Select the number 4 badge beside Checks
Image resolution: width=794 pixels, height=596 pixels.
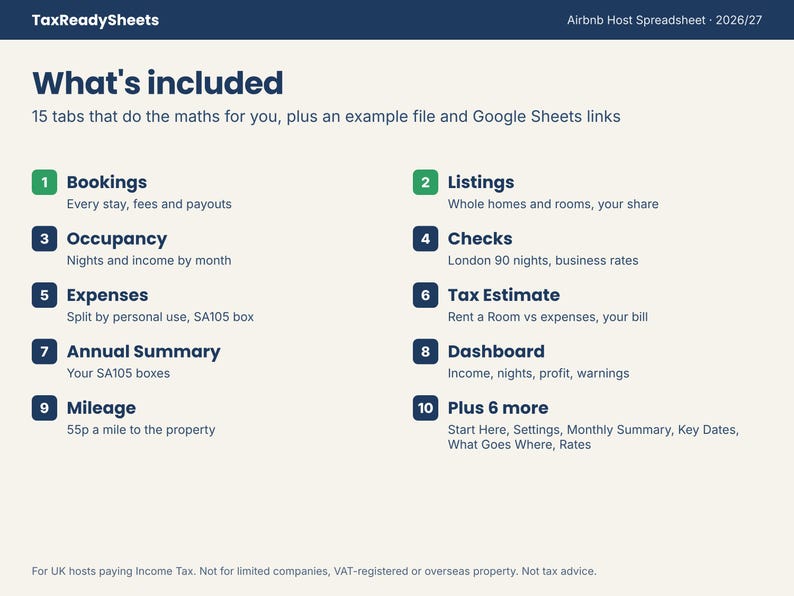[x=425, y=239]
